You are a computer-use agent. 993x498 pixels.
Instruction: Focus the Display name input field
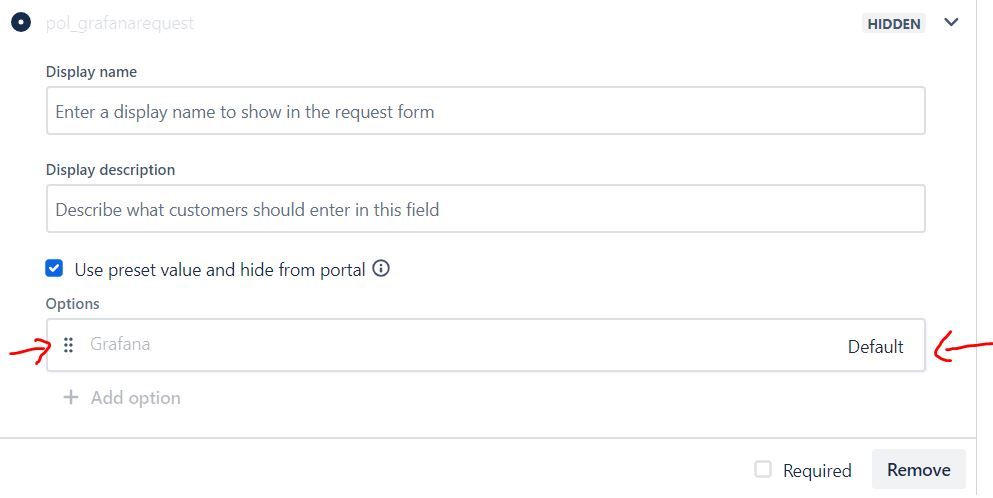[x=486, y=111]
